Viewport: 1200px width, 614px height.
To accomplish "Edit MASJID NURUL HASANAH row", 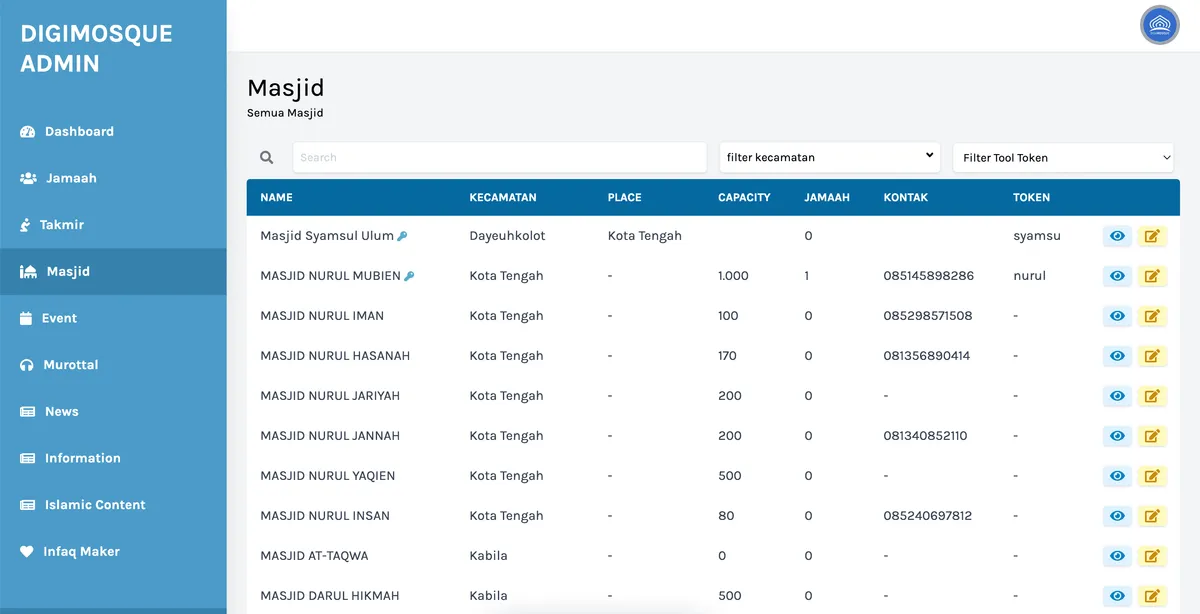I will (1152, 356).
